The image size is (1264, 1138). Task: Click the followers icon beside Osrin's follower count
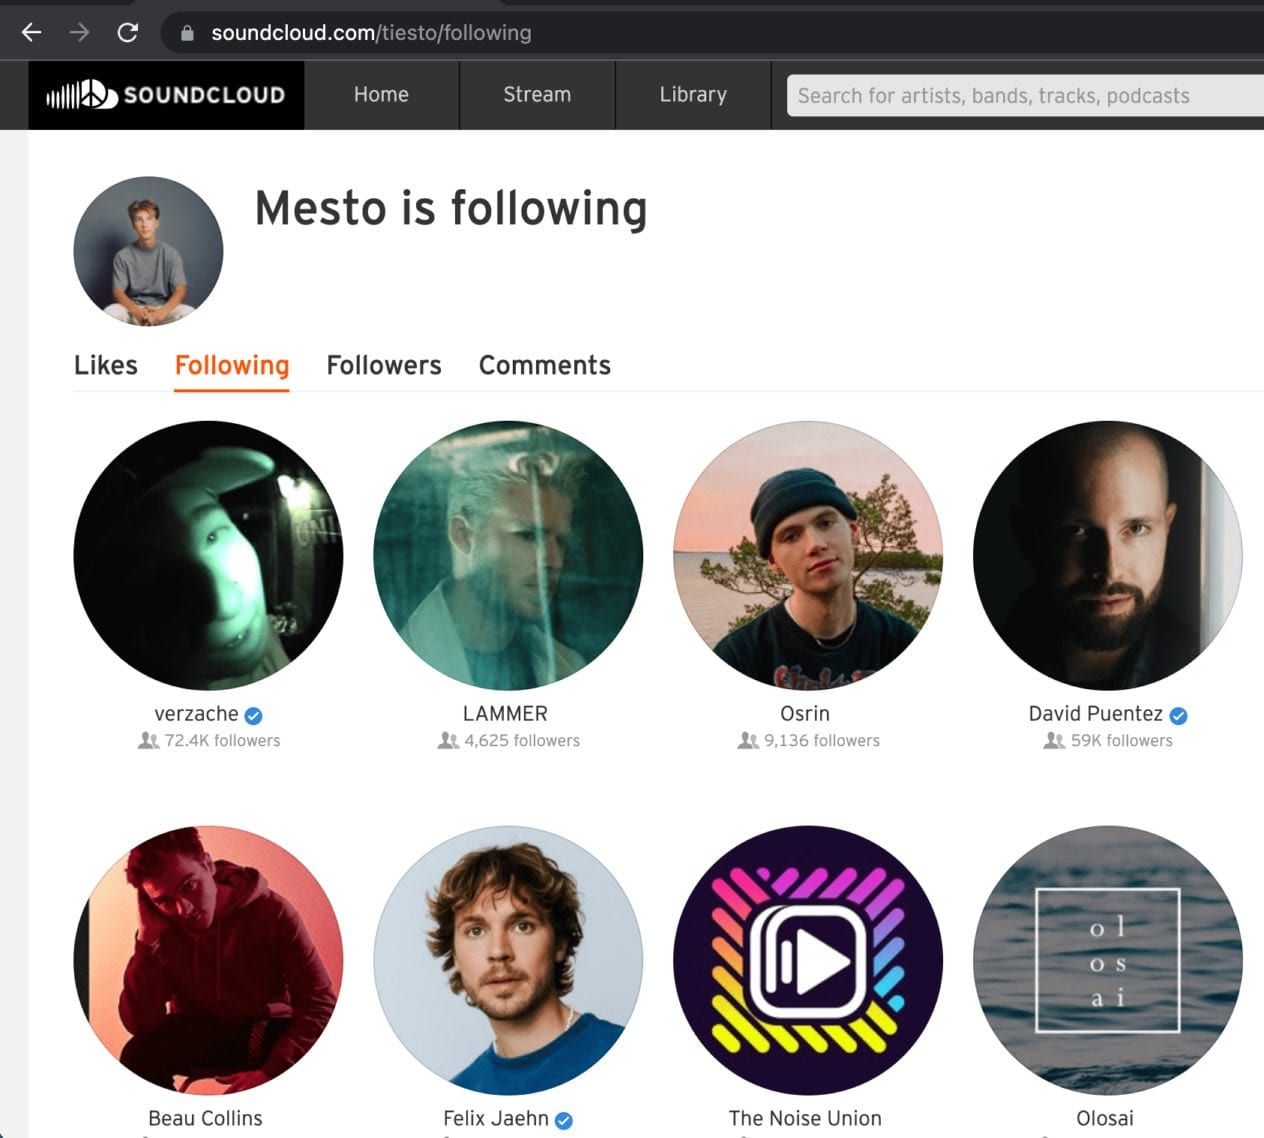747,740
